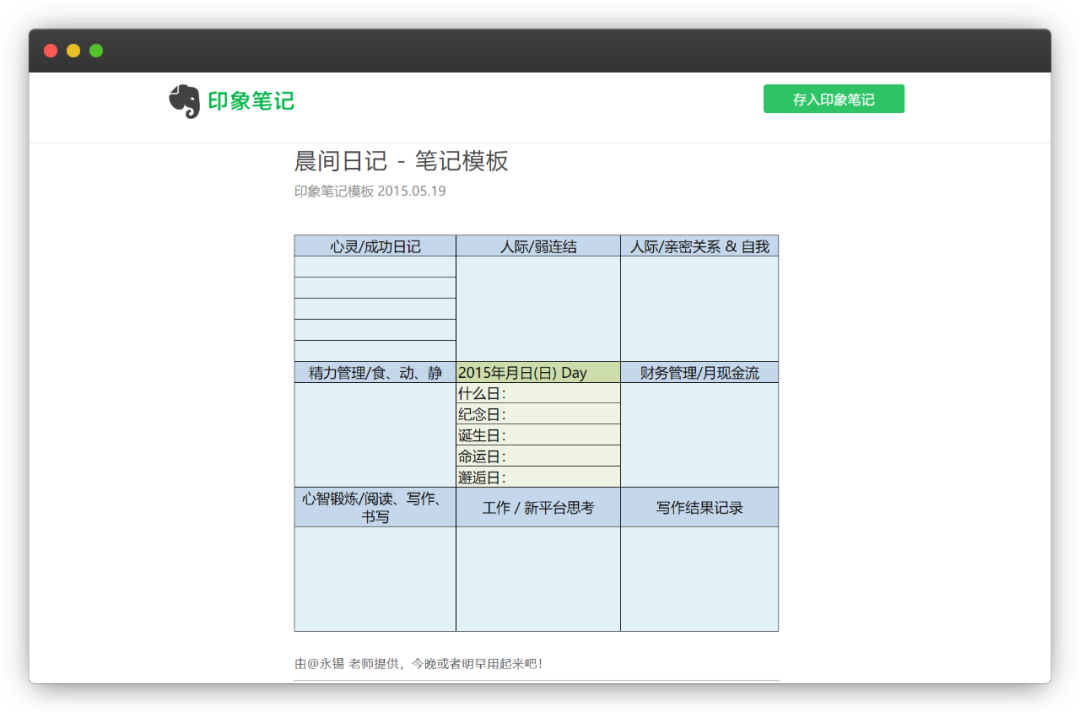Click the 命运日 row in the table
Viewport: 1080px width, 712px height.
[537, 458]
